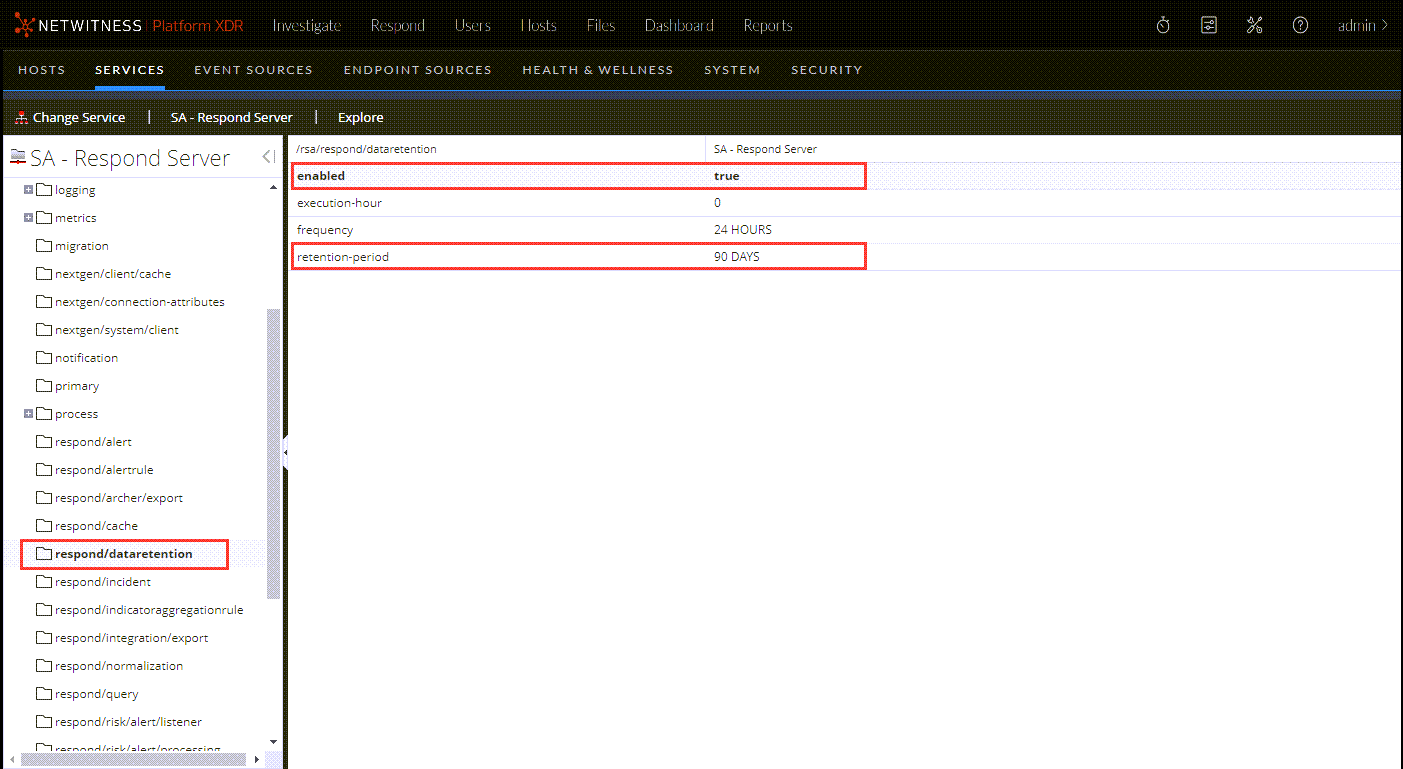
Task: Click the folder icon beside respond/cache
Action: click(x=43, y=526)
